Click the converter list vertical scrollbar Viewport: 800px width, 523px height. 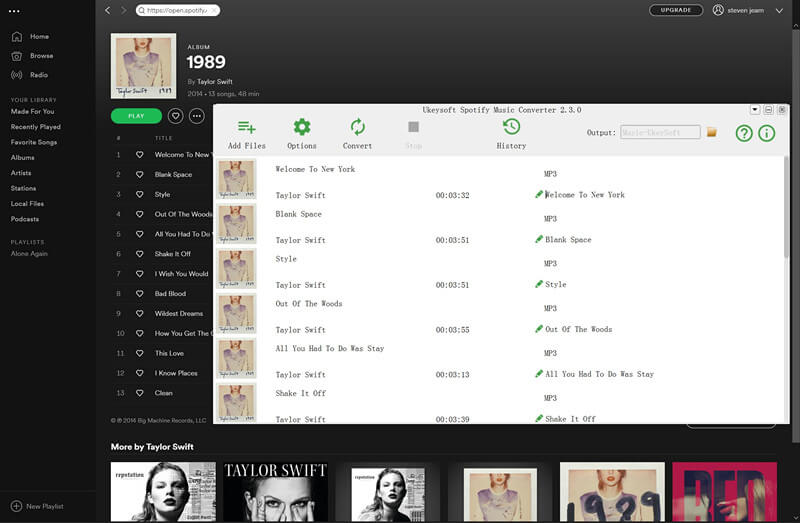(x=786, y=207)
